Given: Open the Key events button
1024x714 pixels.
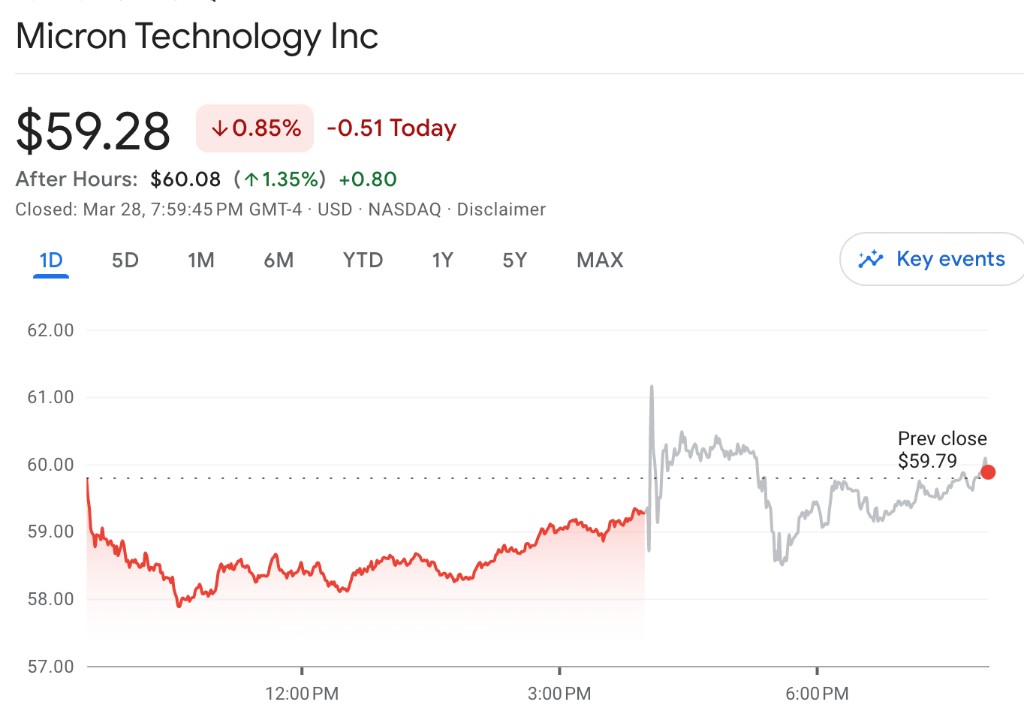Looking at the screenshot, I should [x=932, y=260].
